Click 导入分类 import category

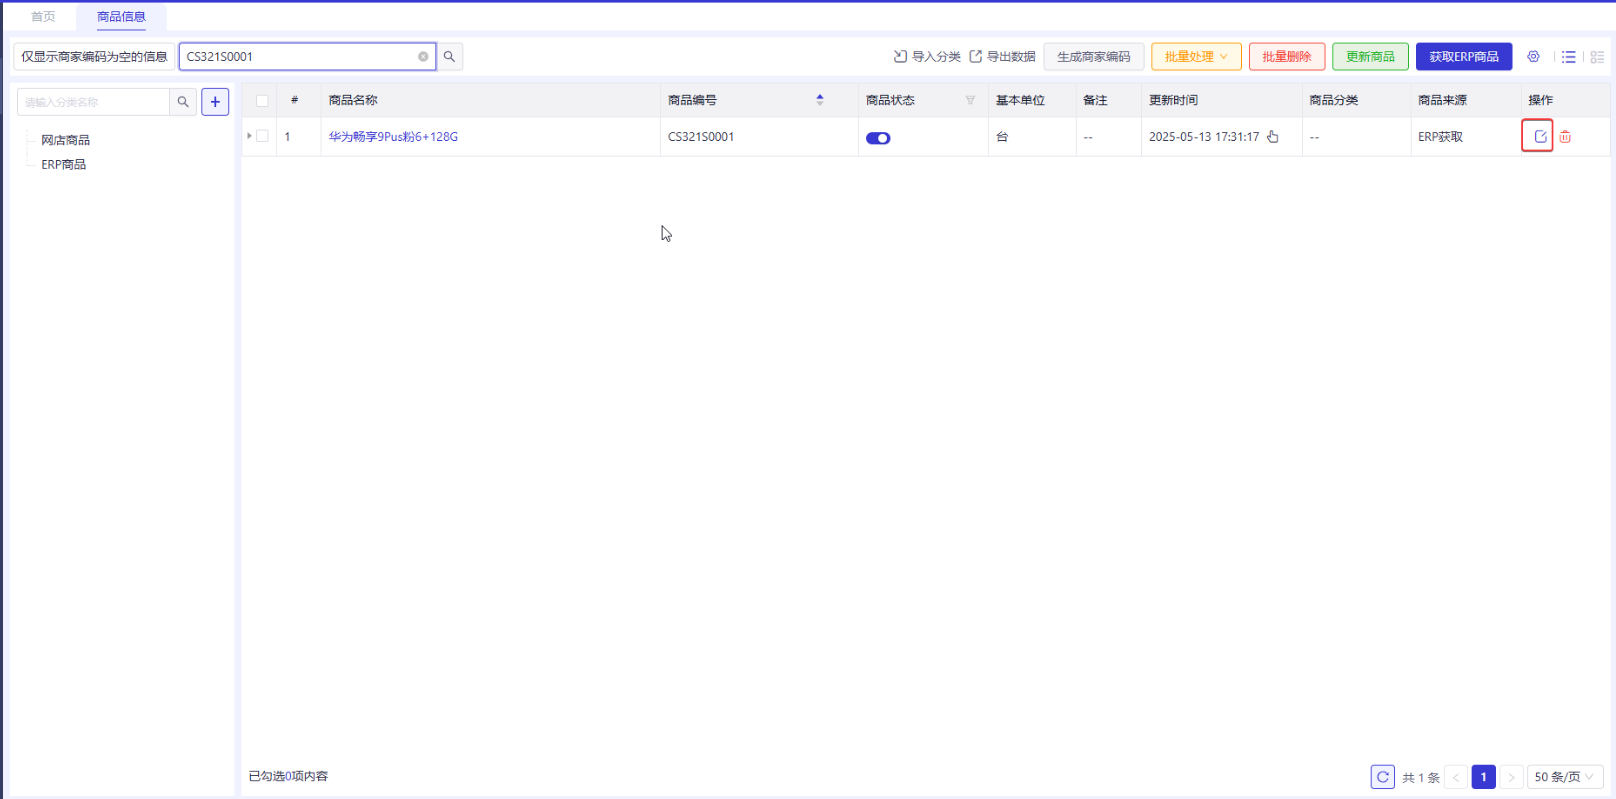[927, 57]
